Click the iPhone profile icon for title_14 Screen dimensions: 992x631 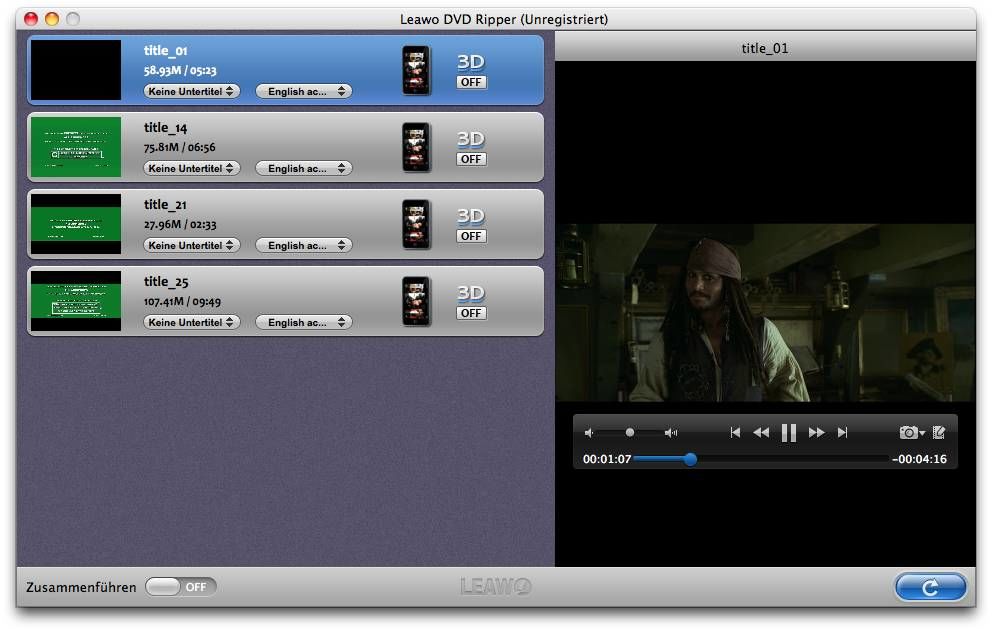pos(416,147)
